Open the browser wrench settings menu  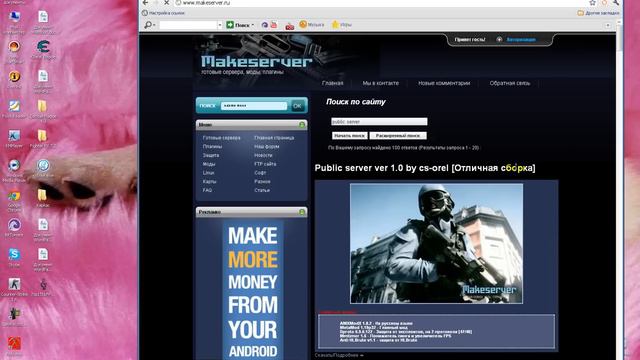(x=616, y=2)
